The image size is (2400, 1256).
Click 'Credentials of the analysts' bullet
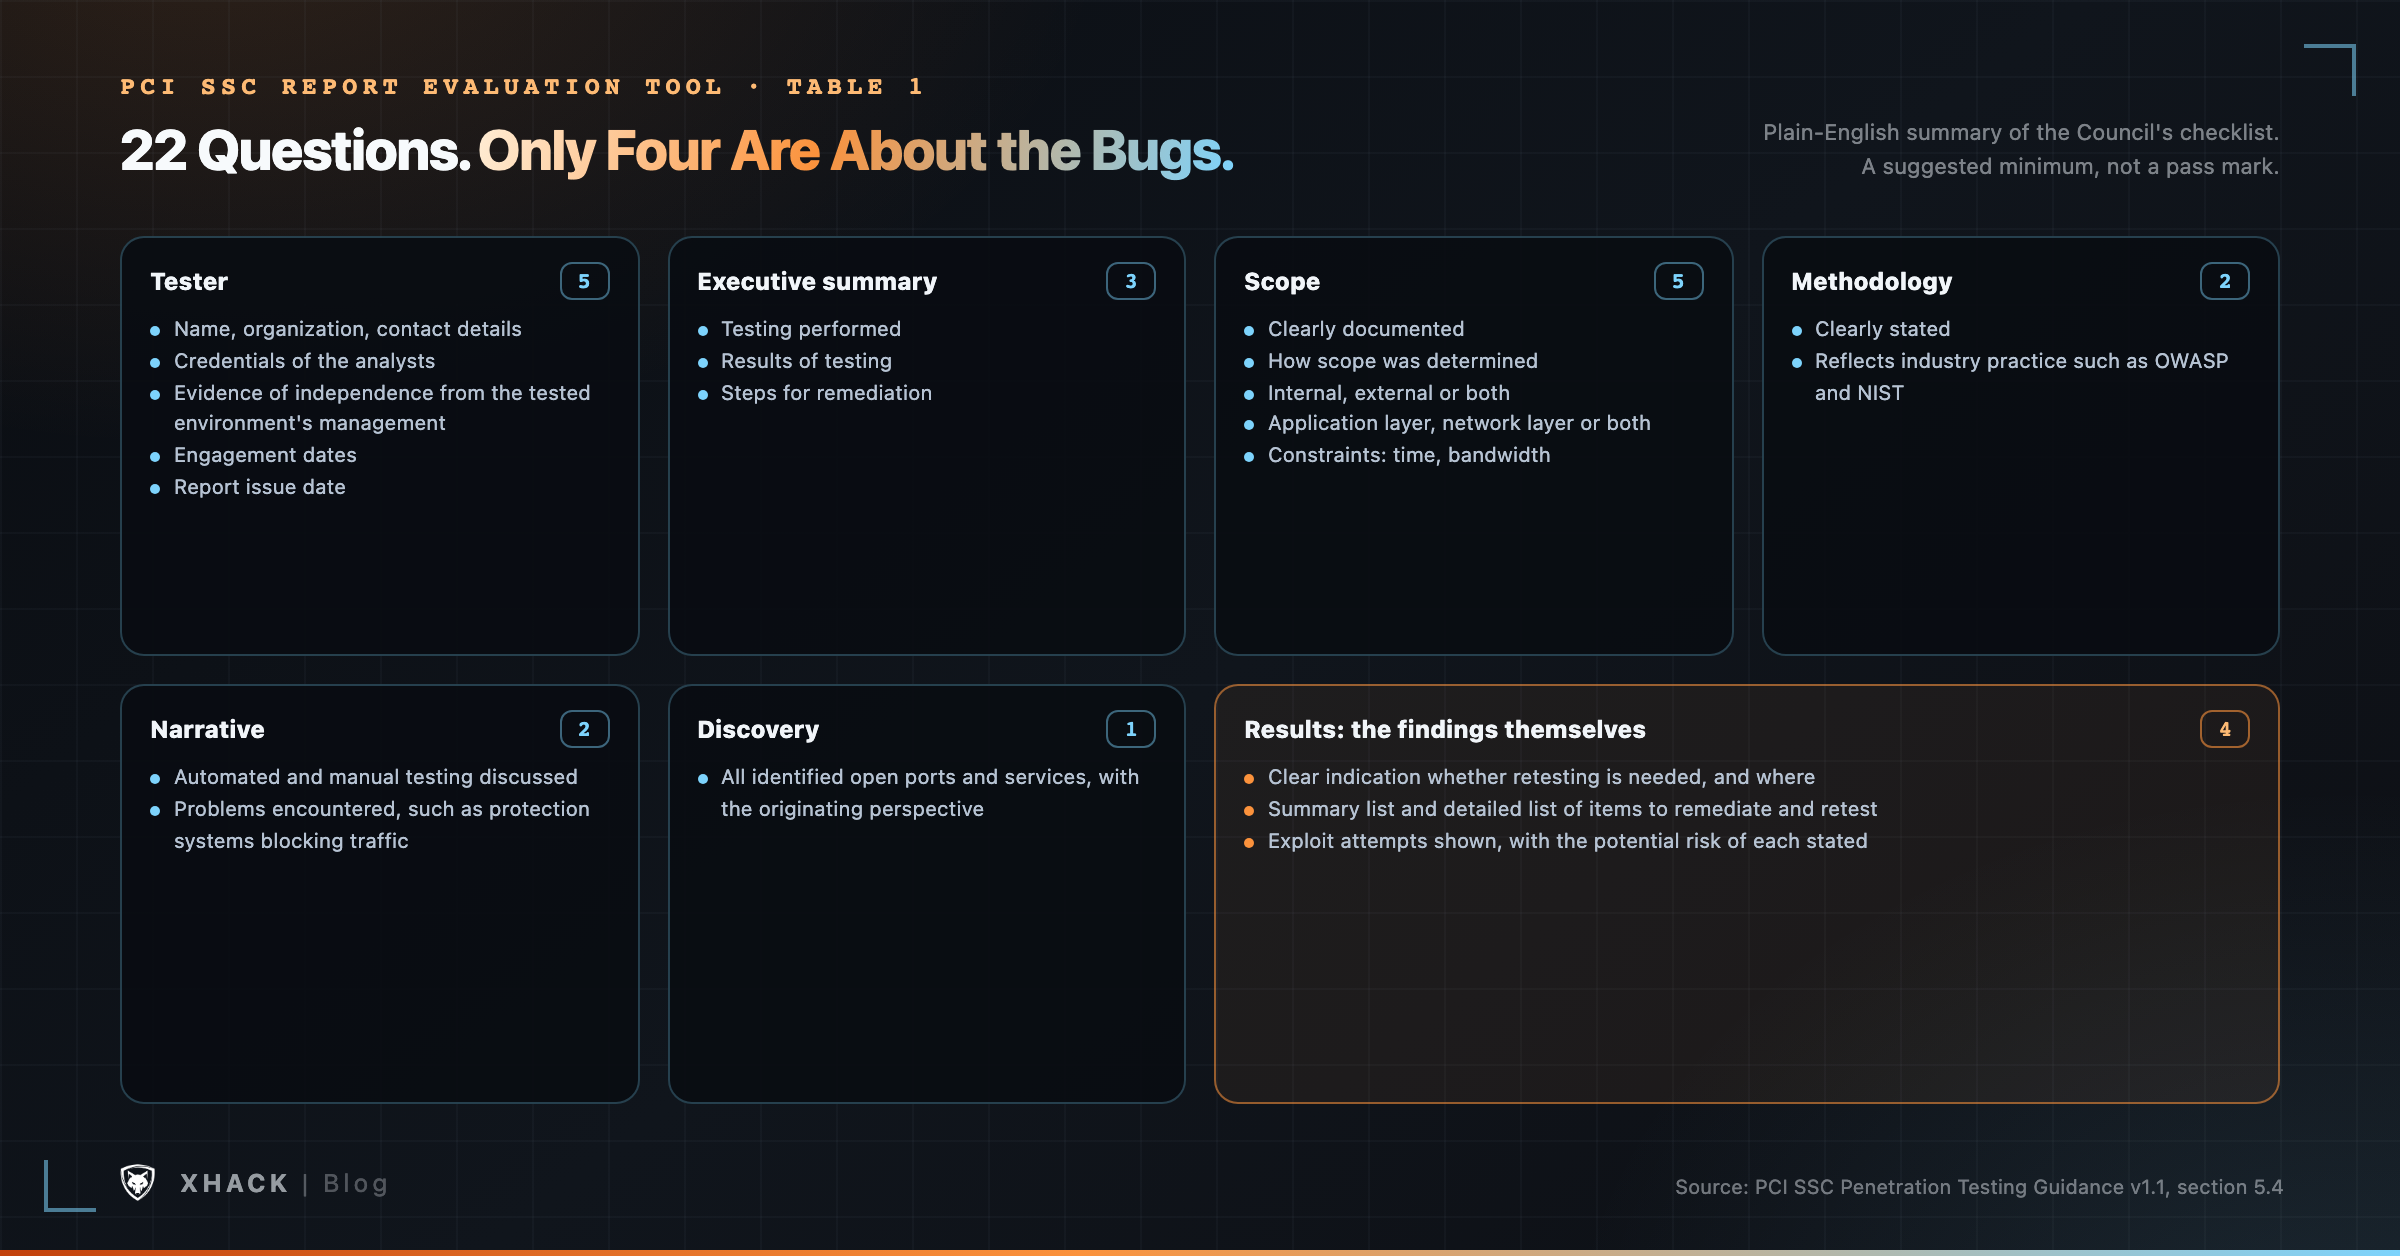point(305,361)
